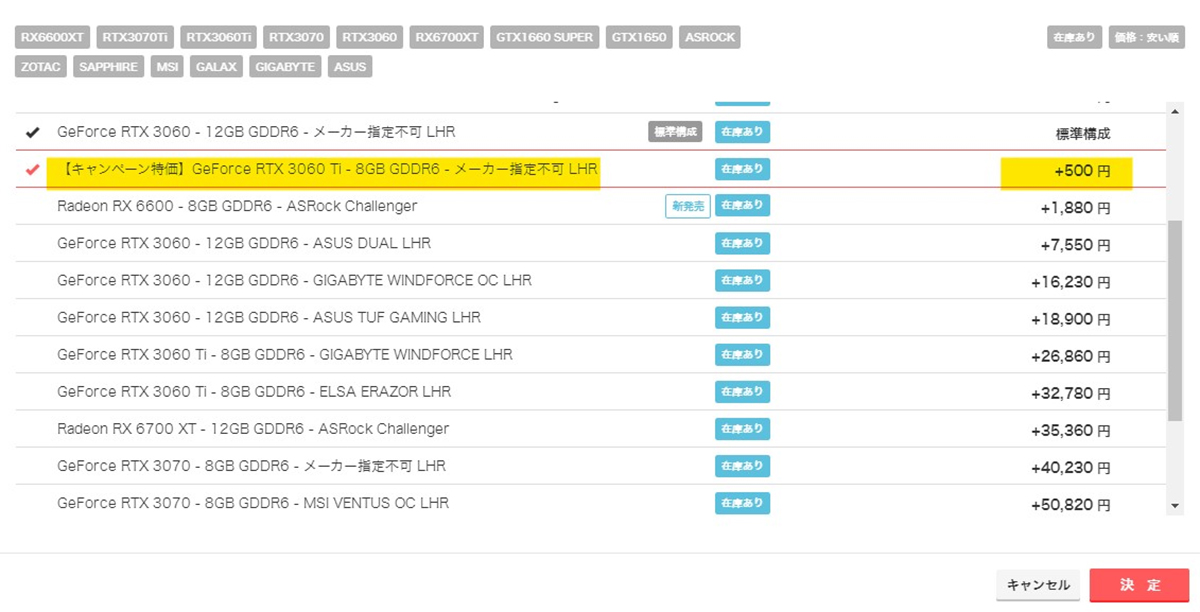Filter by GTX1660 SUPER tag
This screenshot has width=1200, height=612.
[545, 37]
